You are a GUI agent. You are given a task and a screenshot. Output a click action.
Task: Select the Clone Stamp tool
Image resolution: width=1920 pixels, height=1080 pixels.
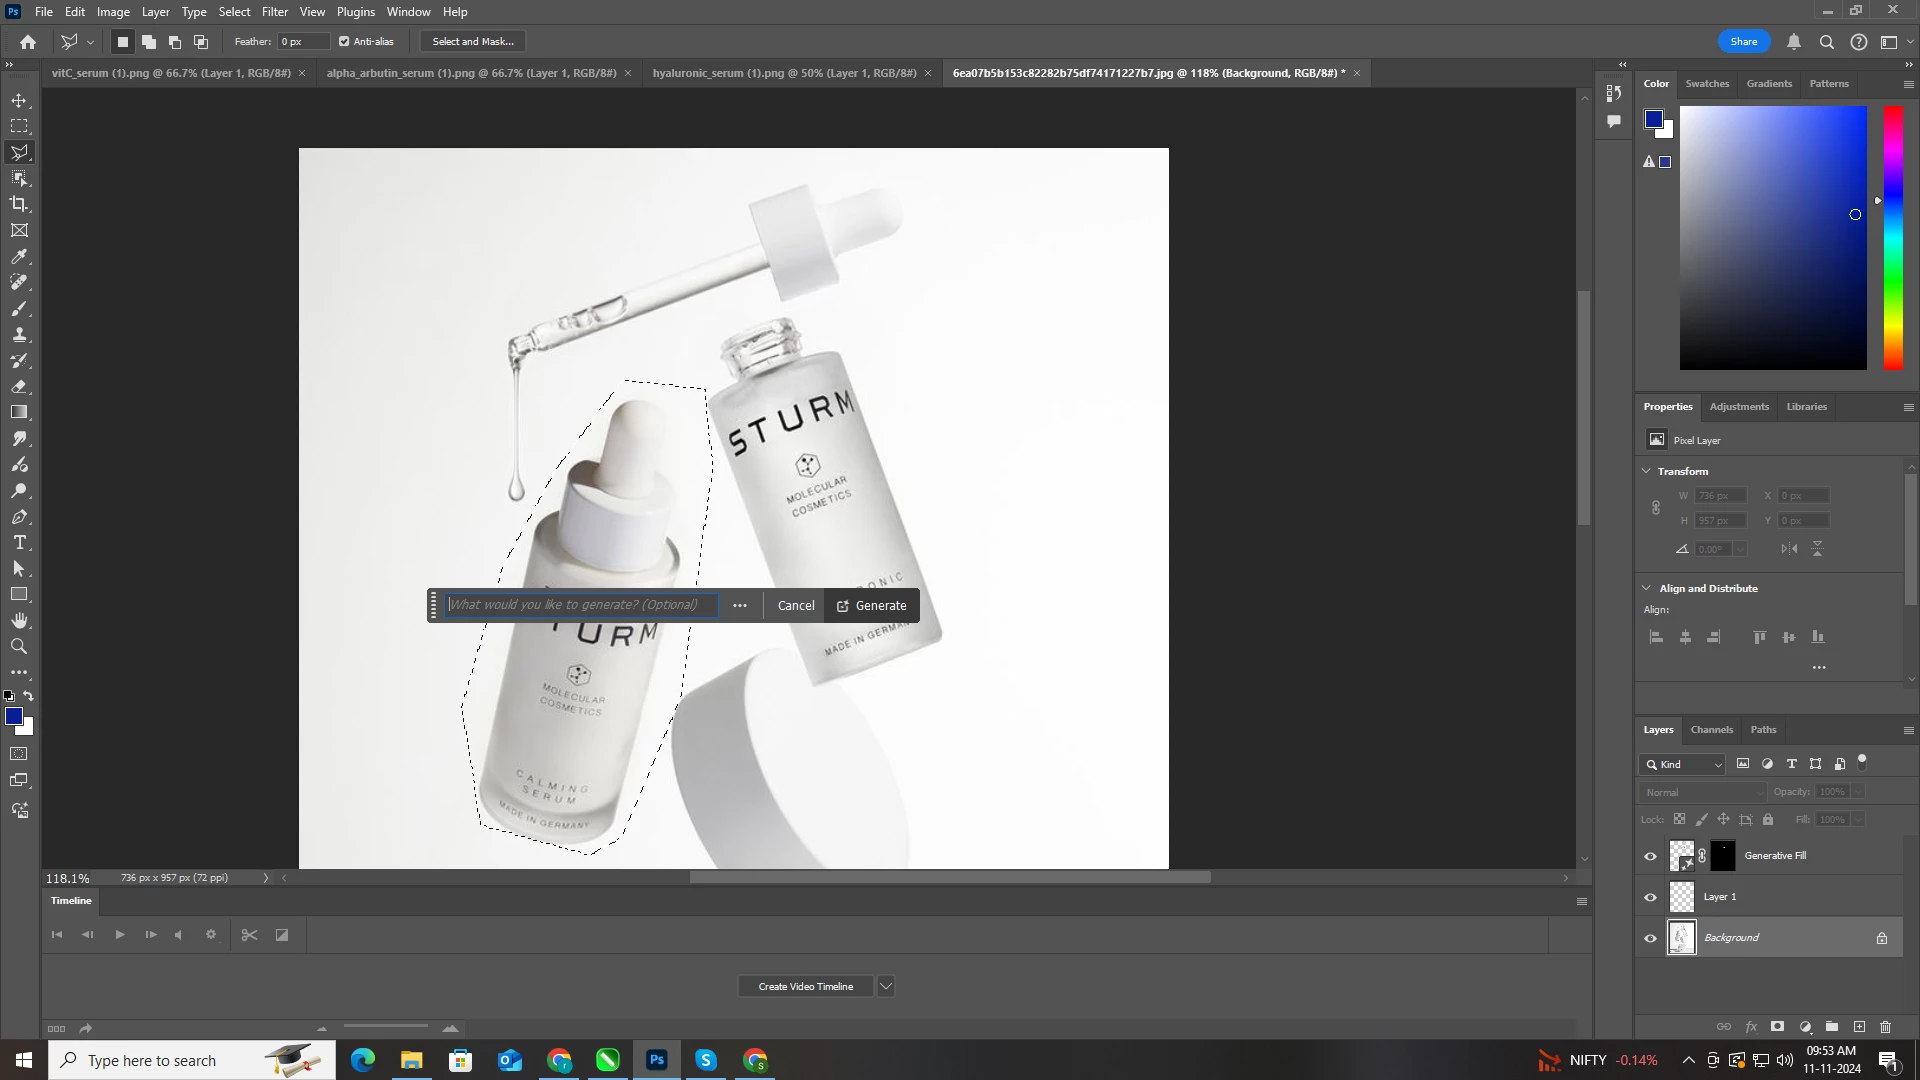point(19,335)
